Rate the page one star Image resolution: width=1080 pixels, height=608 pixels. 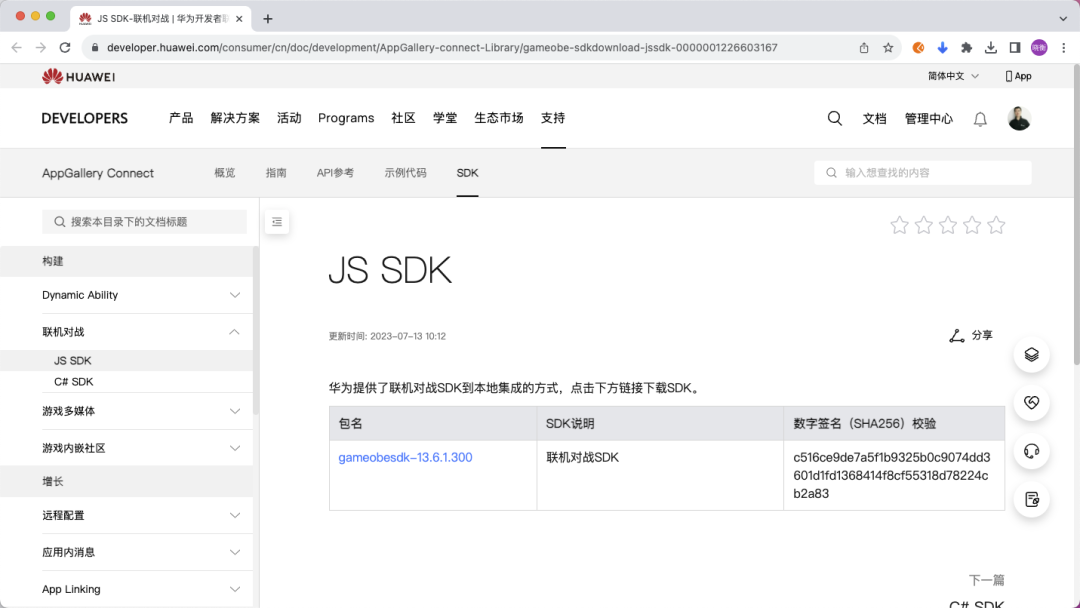point(899,225)
